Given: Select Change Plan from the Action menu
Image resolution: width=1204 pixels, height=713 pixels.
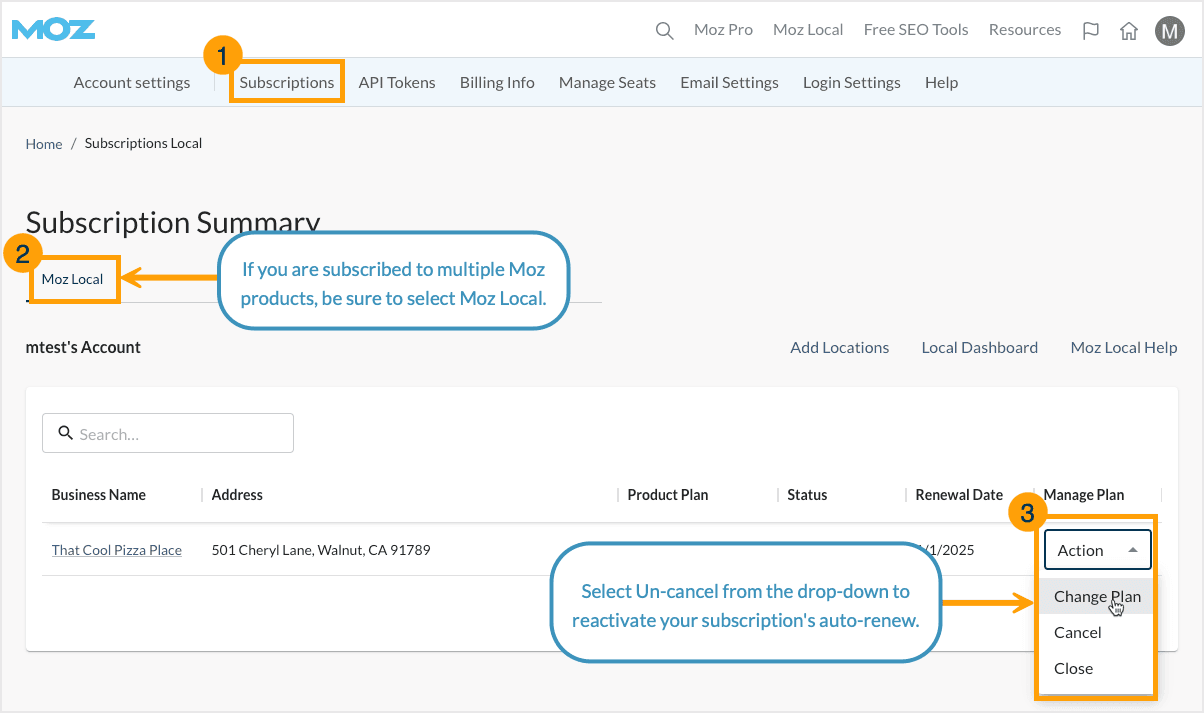Looking at the screenshot, I should 1096,596.
